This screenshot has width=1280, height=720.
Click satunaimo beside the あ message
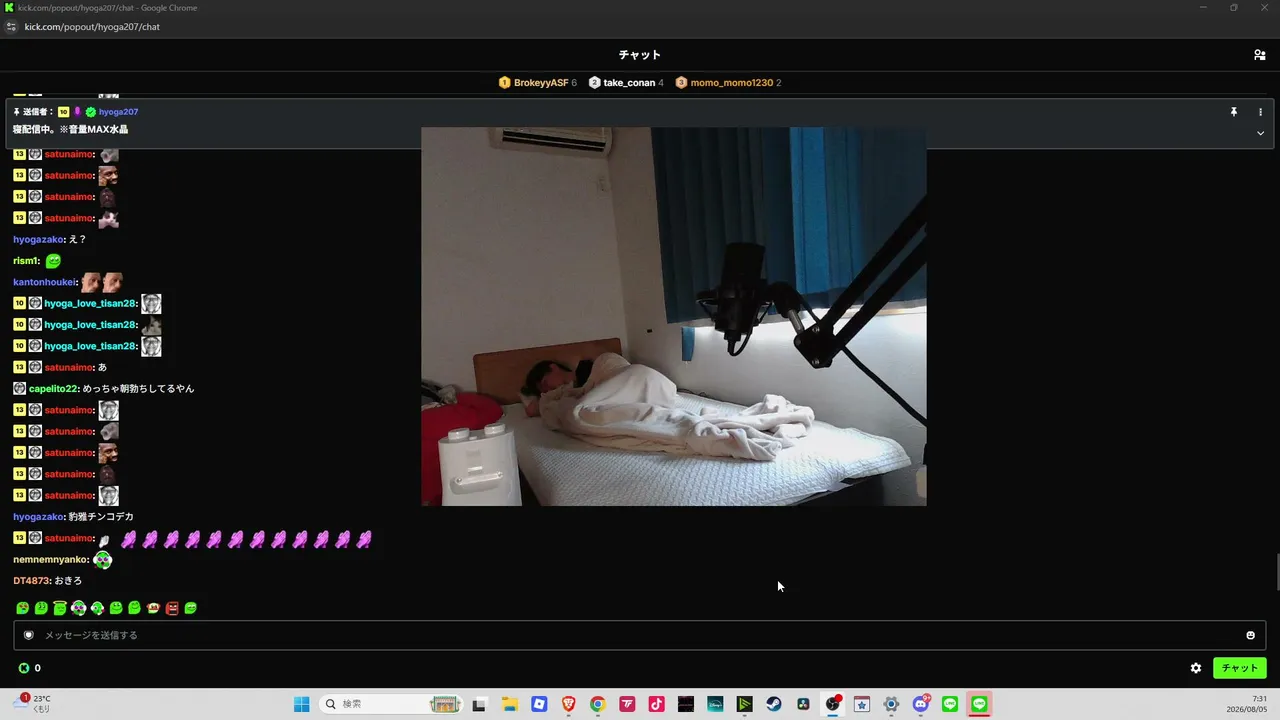tap(70, 367)
